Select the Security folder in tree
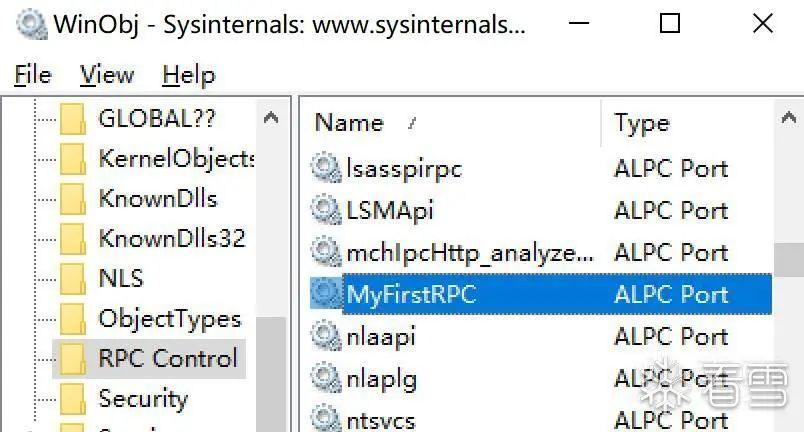The width and height of the screenshot is (804, 432). coord(143,399)
